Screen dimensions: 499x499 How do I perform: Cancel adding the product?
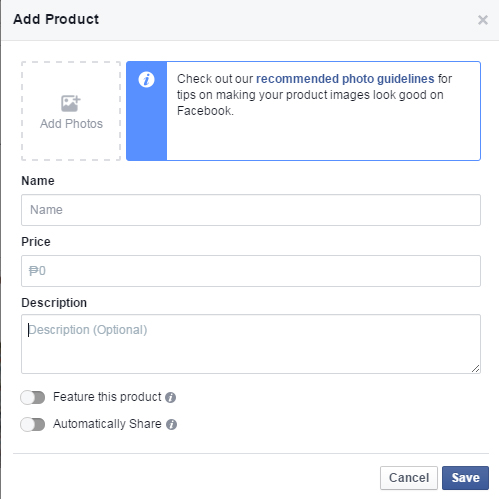409,478
